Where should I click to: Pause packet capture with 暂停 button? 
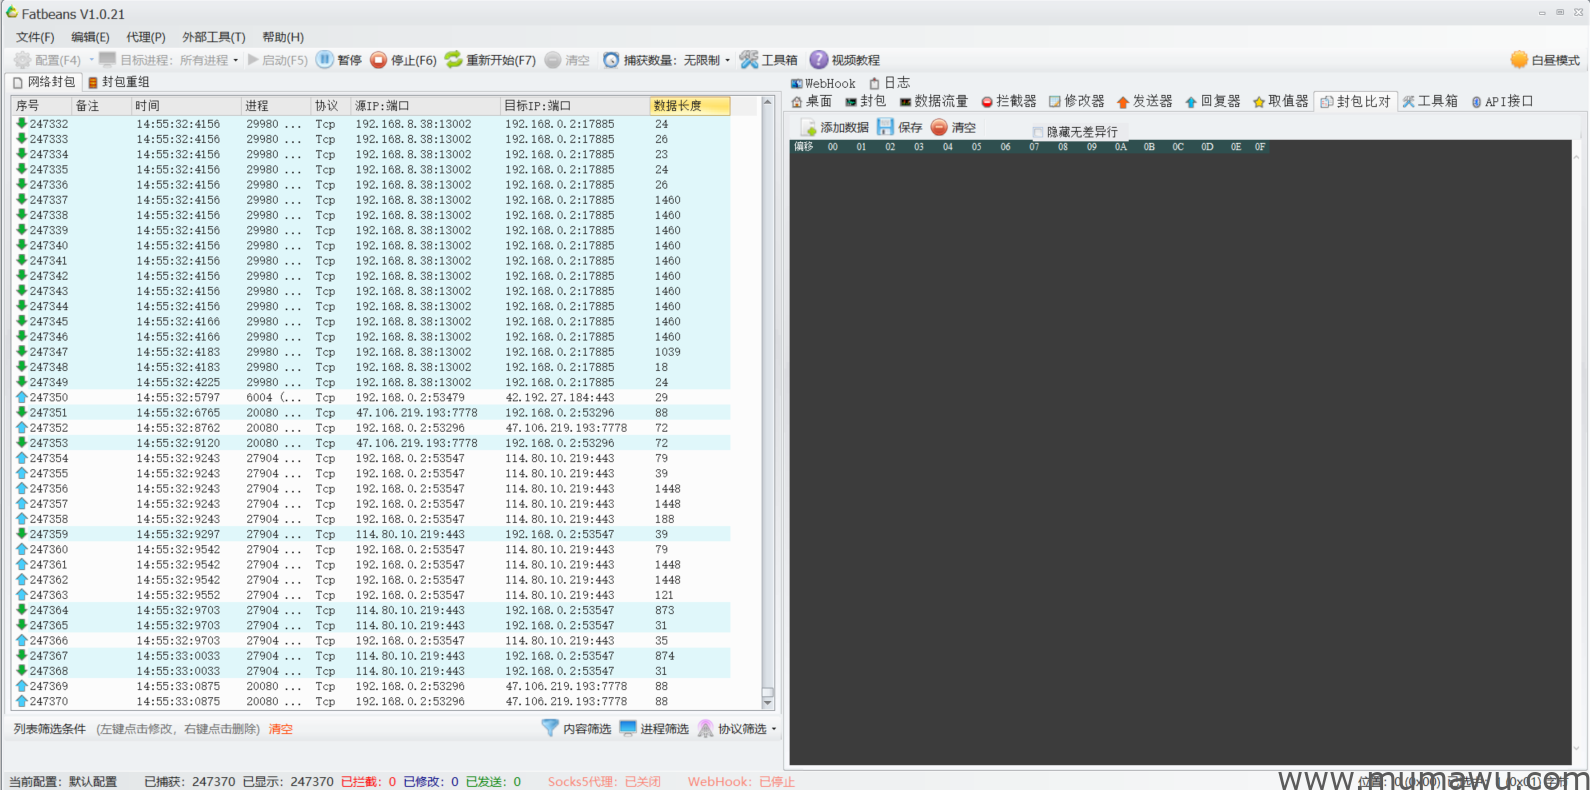click(339, 60)
